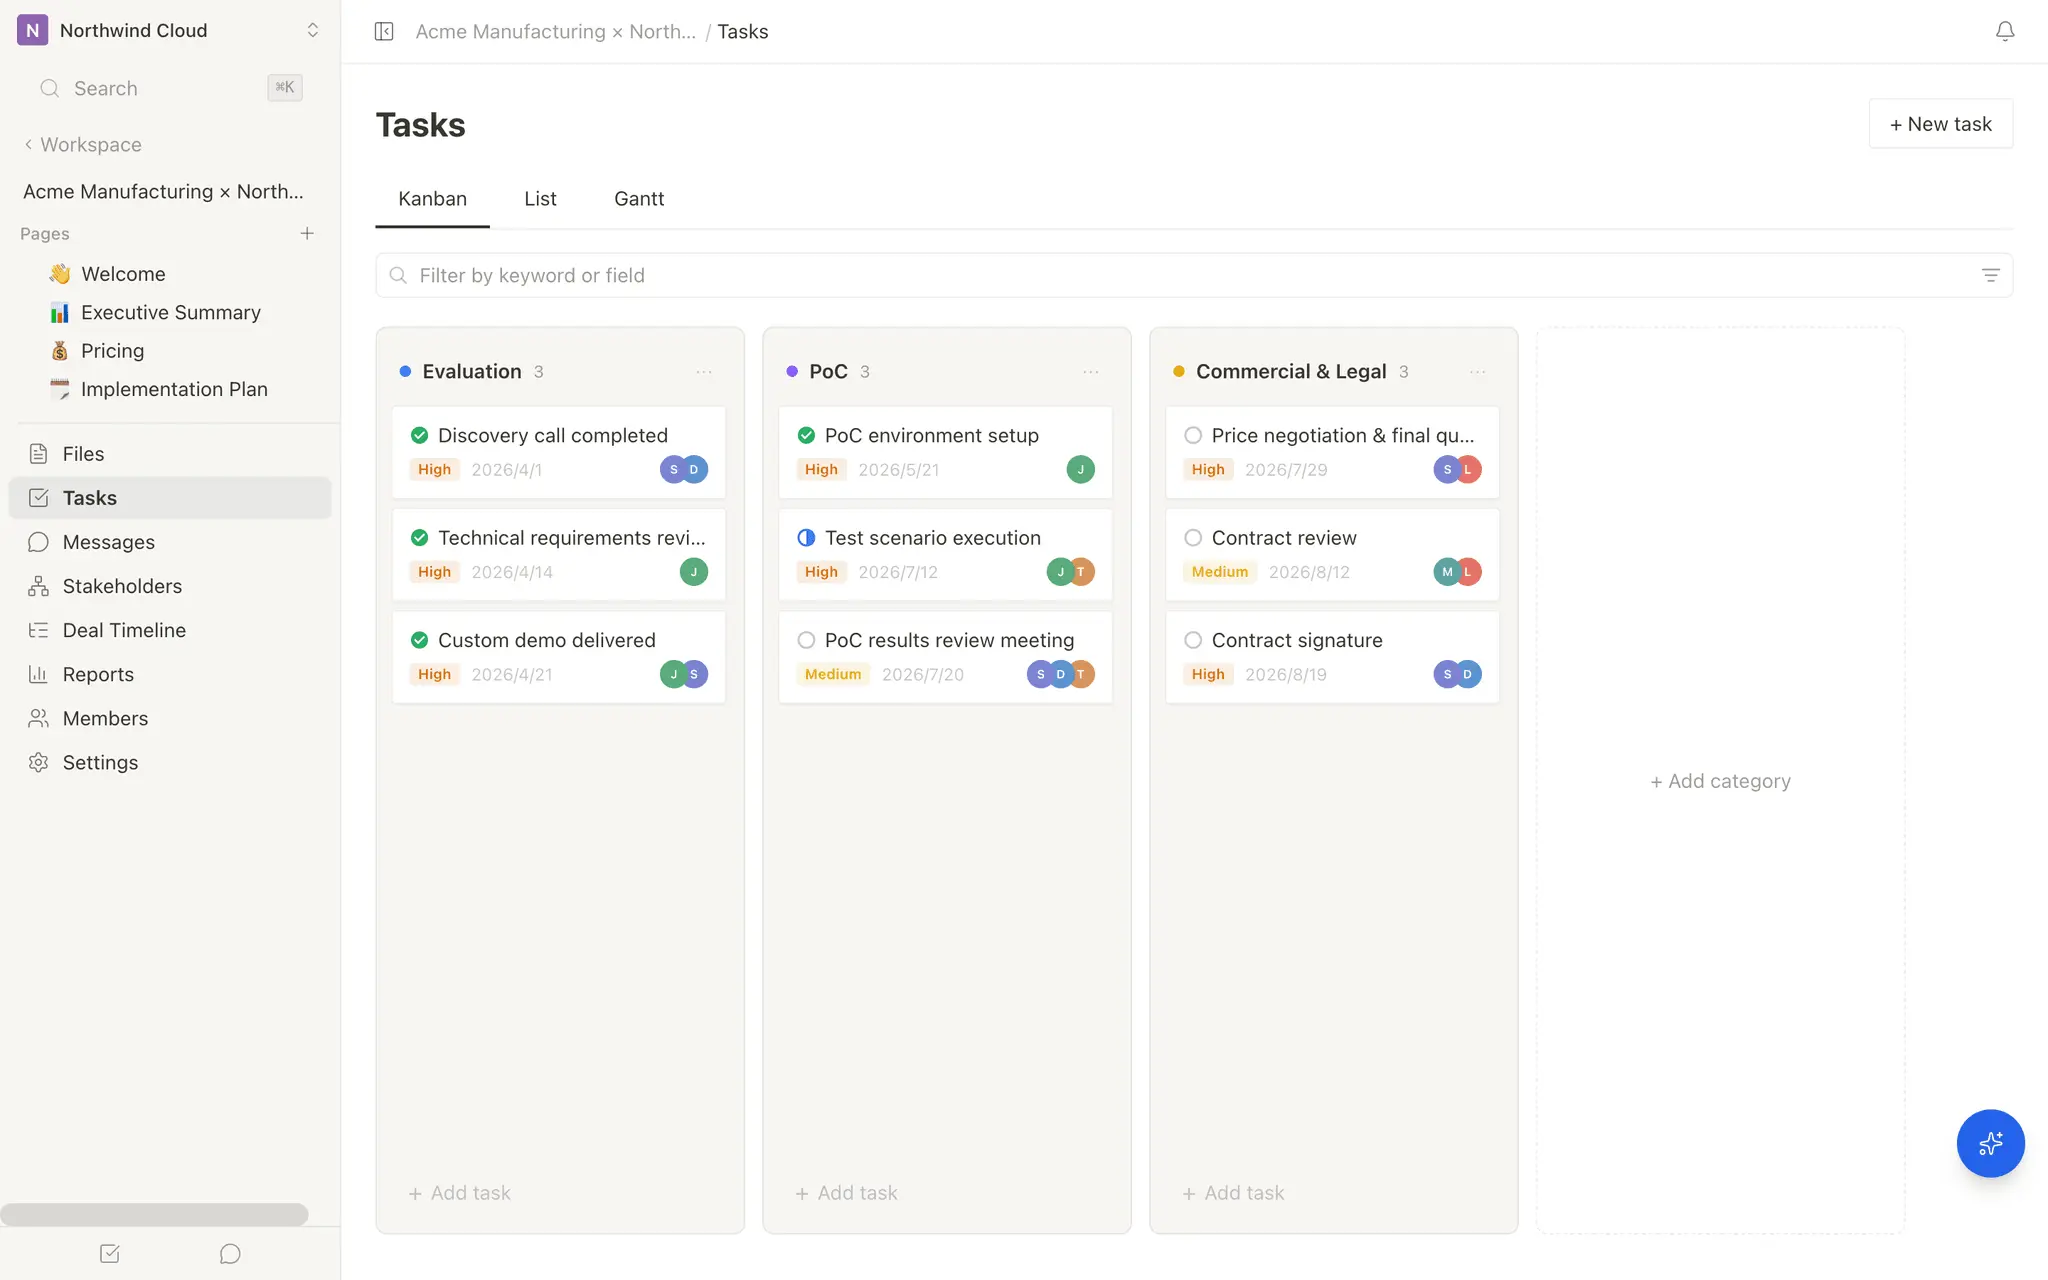Mark Contract review as complete
The image size is (2048, 1280).
pyautogui.click(x=1193, y=538)
